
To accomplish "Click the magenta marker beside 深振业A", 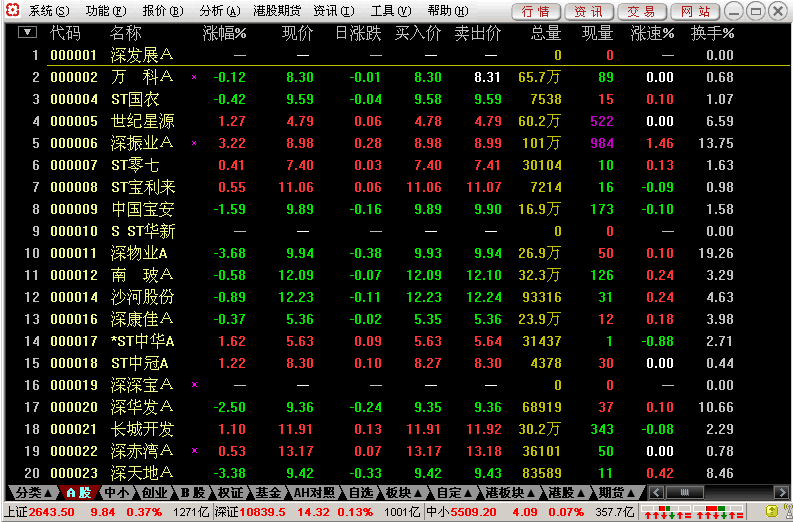I will point(194,143).
